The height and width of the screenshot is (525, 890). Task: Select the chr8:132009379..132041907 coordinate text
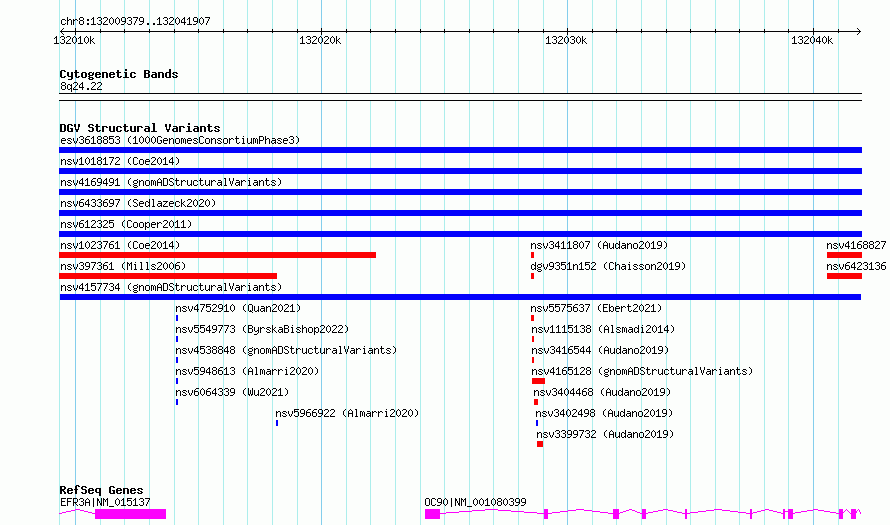135,21
